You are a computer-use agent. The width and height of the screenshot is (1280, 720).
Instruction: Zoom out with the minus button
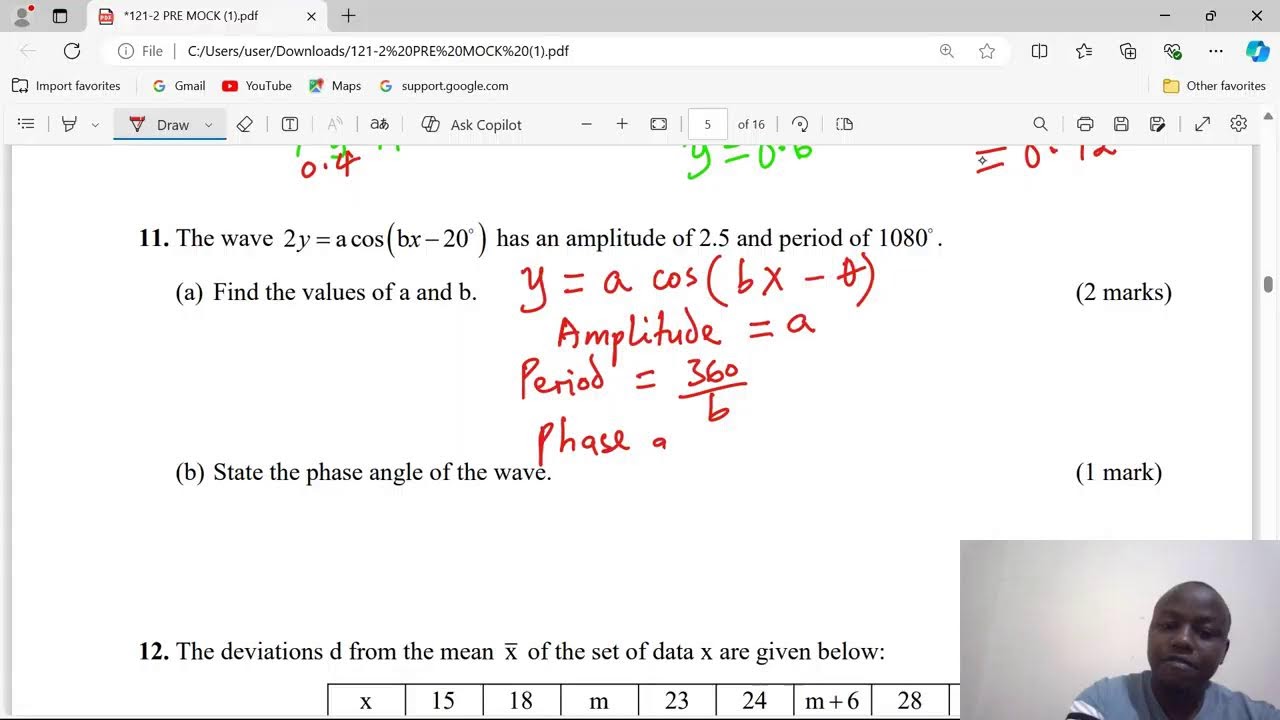(587, 124)
